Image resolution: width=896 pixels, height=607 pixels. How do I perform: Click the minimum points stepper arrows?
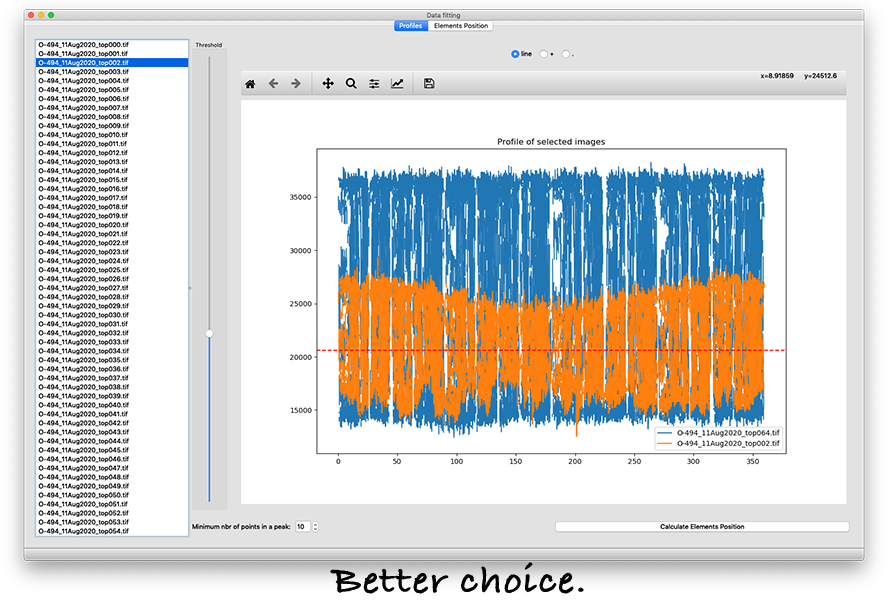pos(316,527)
